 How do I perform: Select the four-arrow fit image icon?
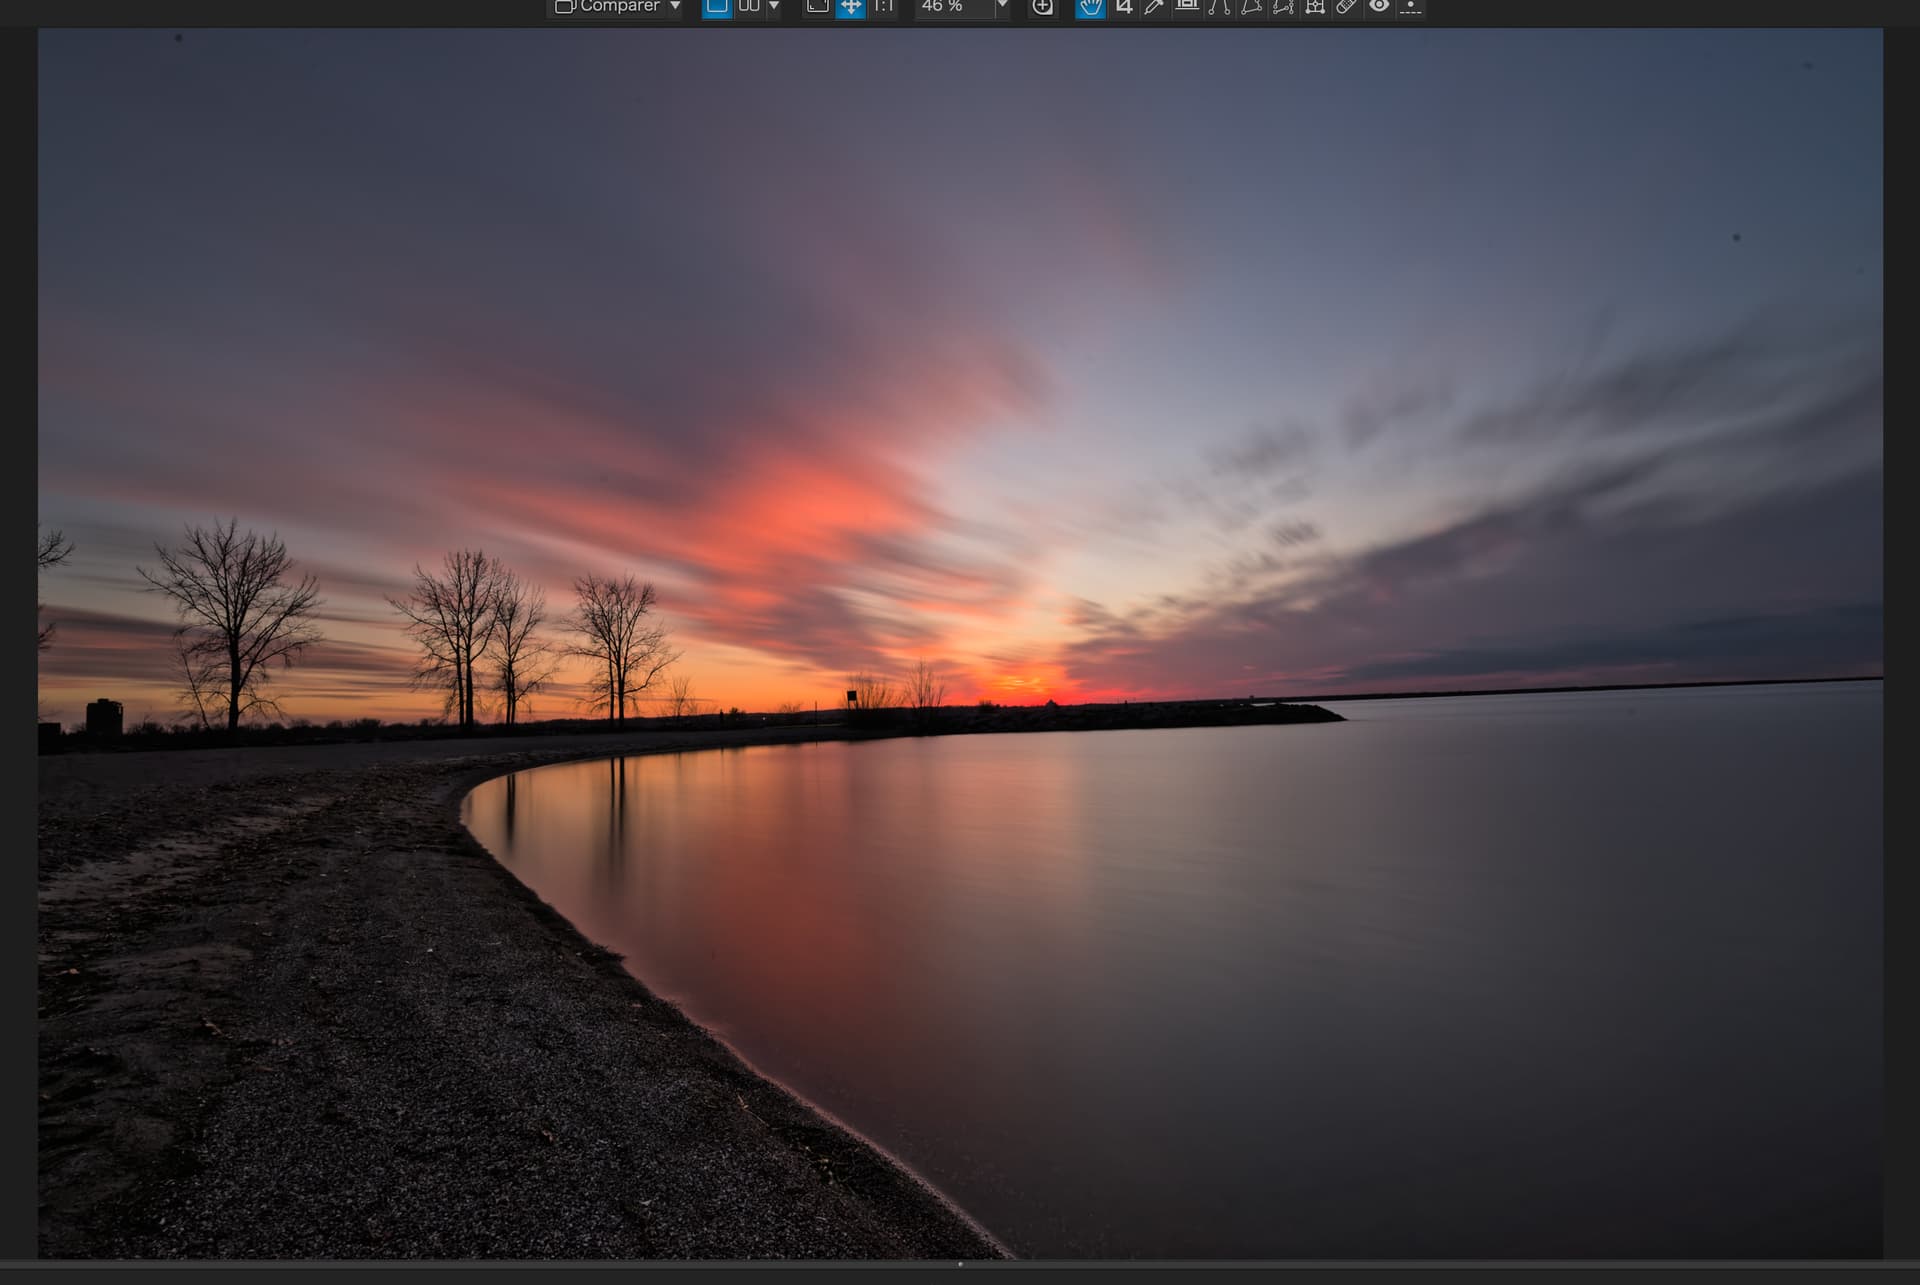pos(850,7)
